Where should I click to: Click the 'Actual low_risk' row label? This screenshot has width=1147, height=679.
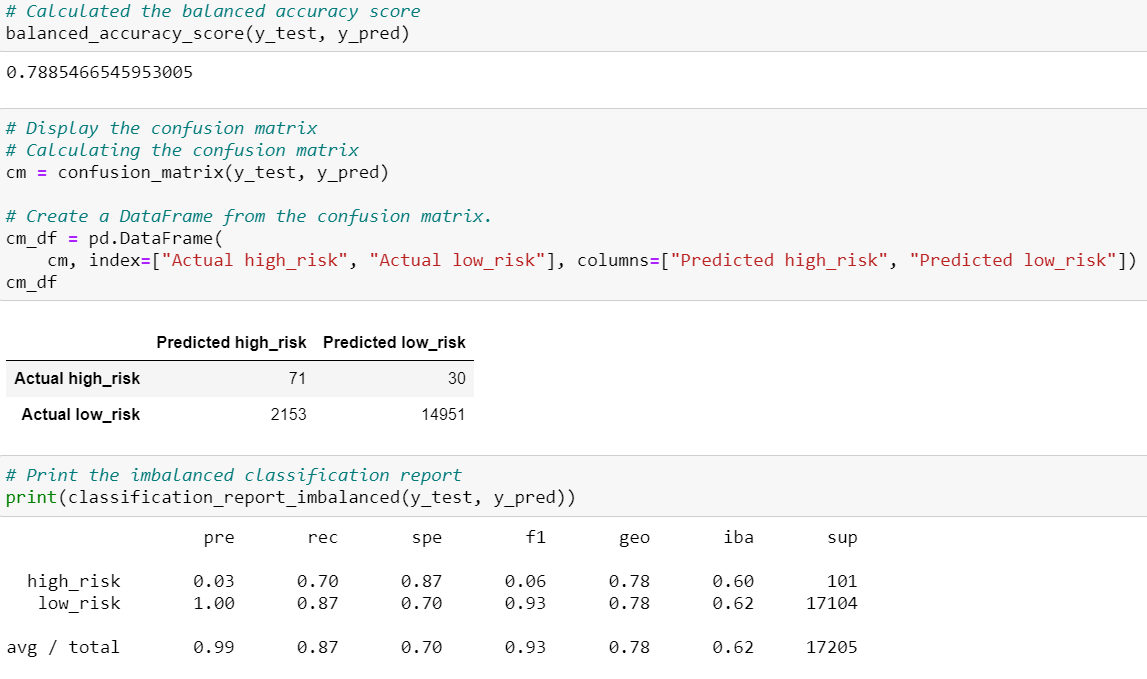(x=80, y=414)
